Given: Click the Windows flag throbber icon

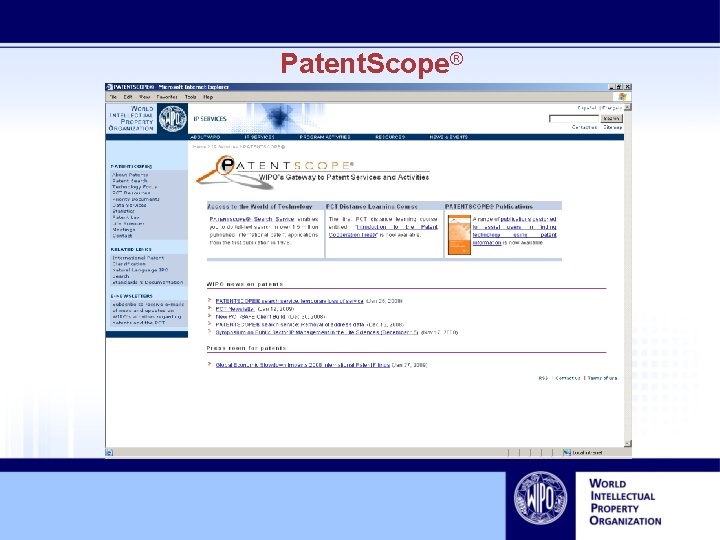Looking at the screenshot, I should point(623,96).
